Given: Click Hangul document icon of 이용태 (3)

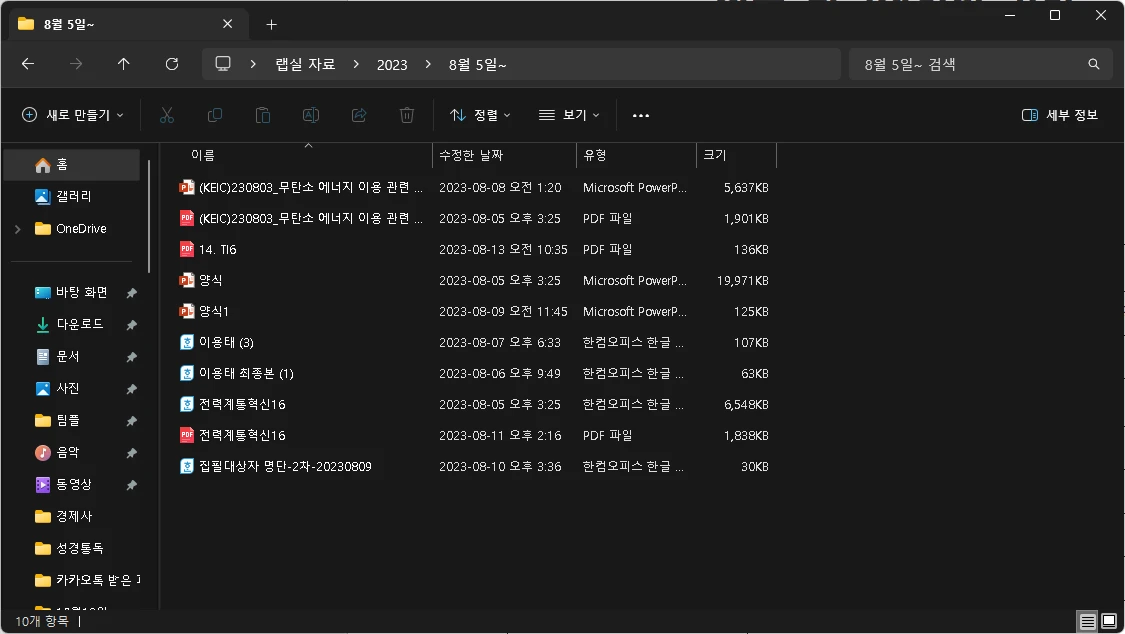Looking at the screenshot, I should 187,342.
